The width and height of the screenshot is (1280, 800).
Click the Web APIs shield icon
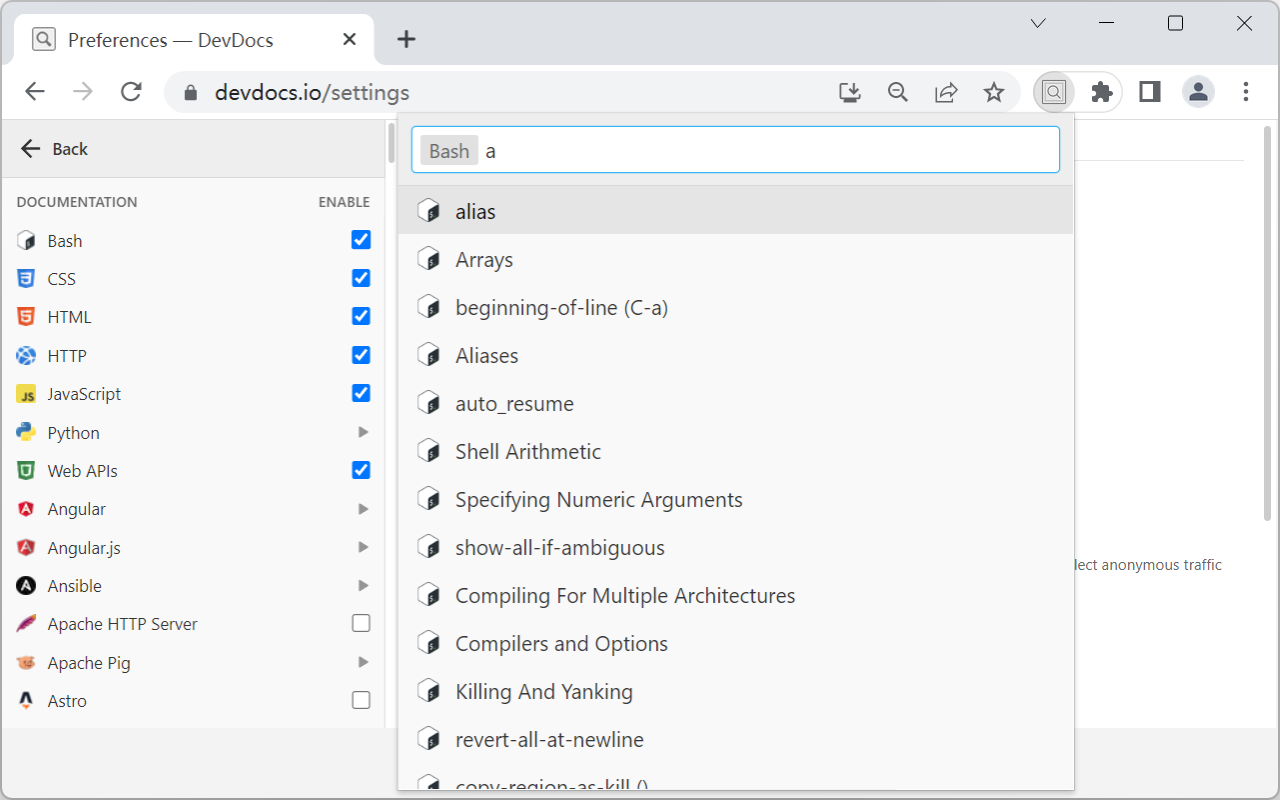pyautogui.click(x=25, y=470)
